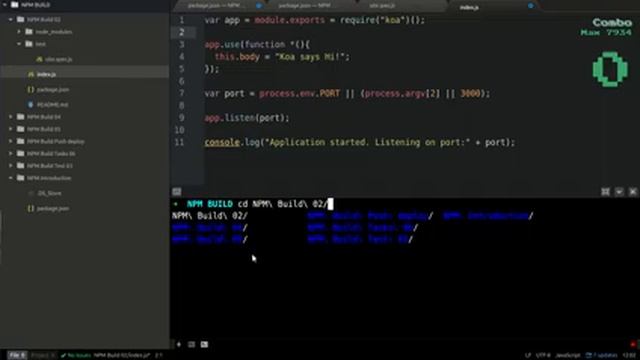
Task: Open package.json under NPM Introduction
Action: click(53, 208)
